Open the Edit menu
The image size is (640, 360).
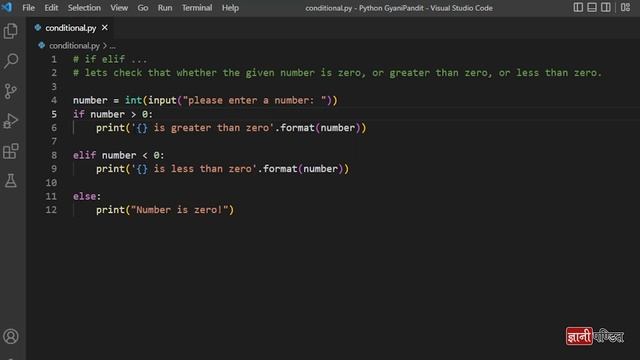51,8
